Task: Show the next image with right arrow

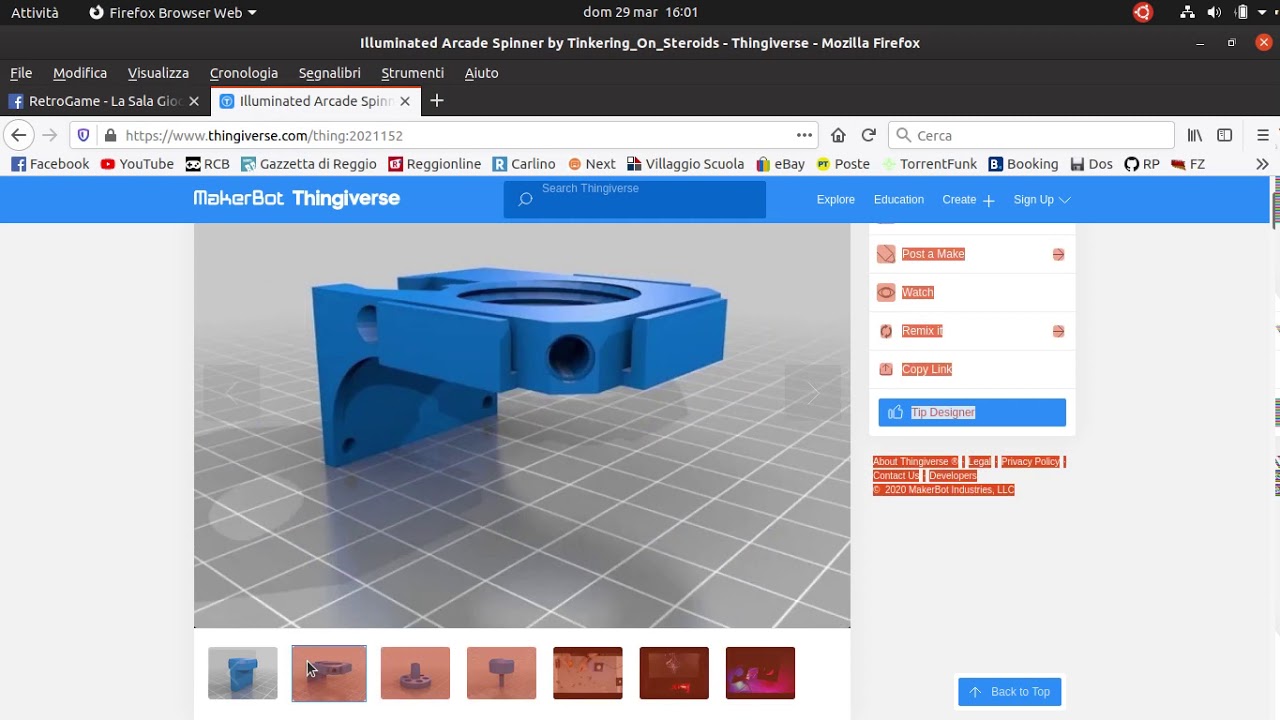Action: click(813, 392)
